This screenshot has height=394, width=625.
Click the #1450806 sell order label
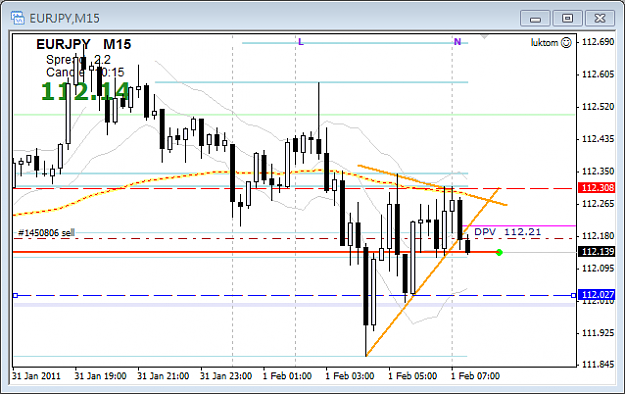[46, 232]
